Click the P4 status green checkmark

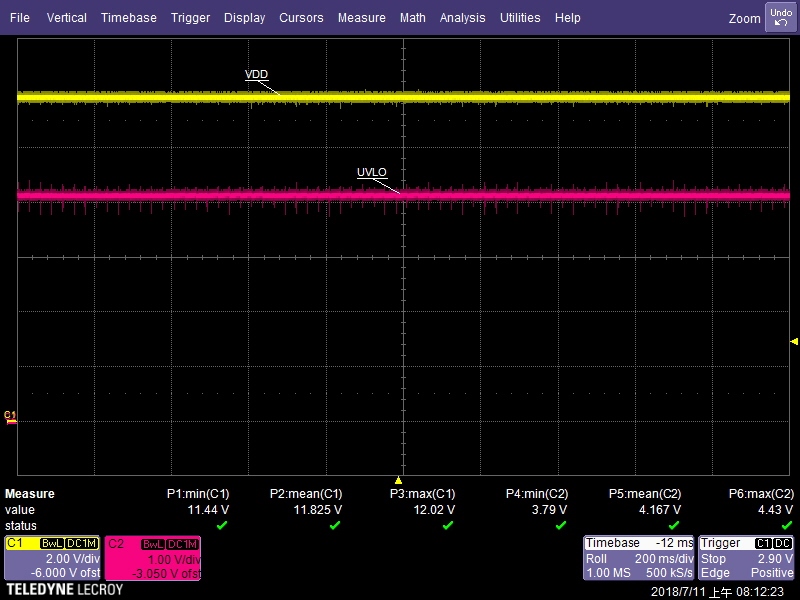[x=561, y=525]
